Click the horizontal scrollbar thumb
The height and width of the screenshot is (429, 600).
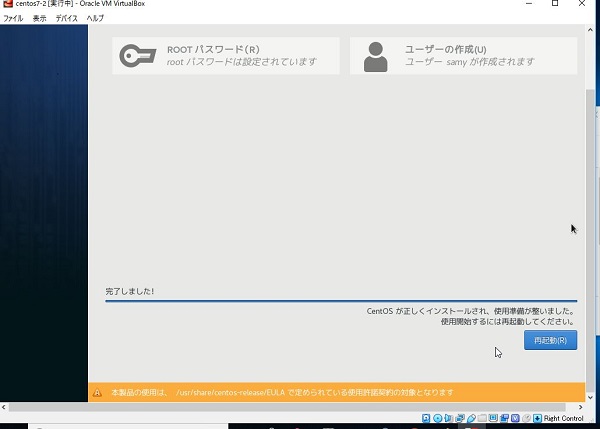point(287,407)
